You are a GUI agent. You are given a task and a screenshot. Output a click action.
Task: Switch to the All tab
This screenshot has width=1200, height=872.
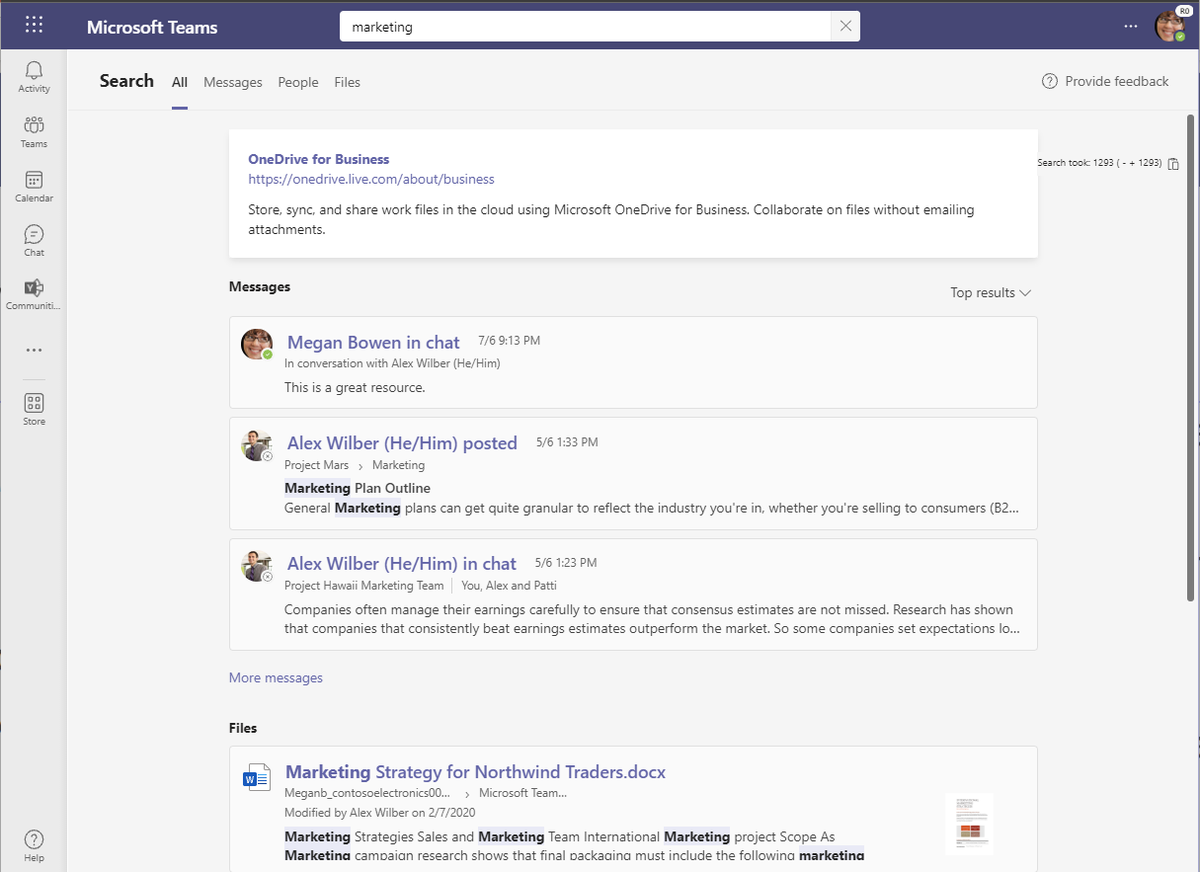coord(179,82)
